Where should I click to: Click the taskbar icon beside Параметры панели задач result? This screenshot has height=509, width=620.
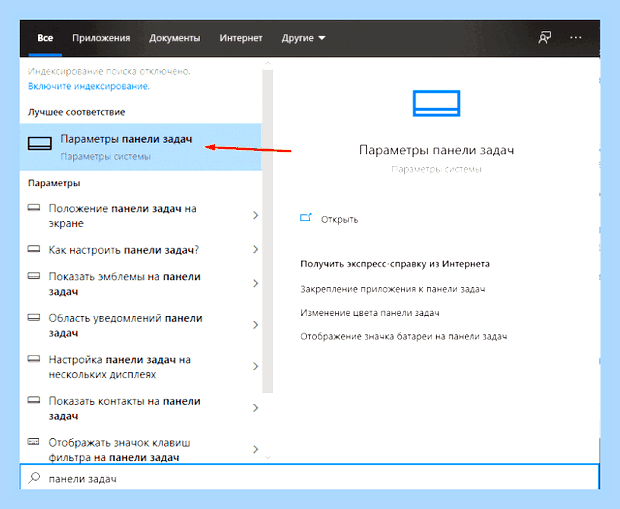click(x=40, y=143)
